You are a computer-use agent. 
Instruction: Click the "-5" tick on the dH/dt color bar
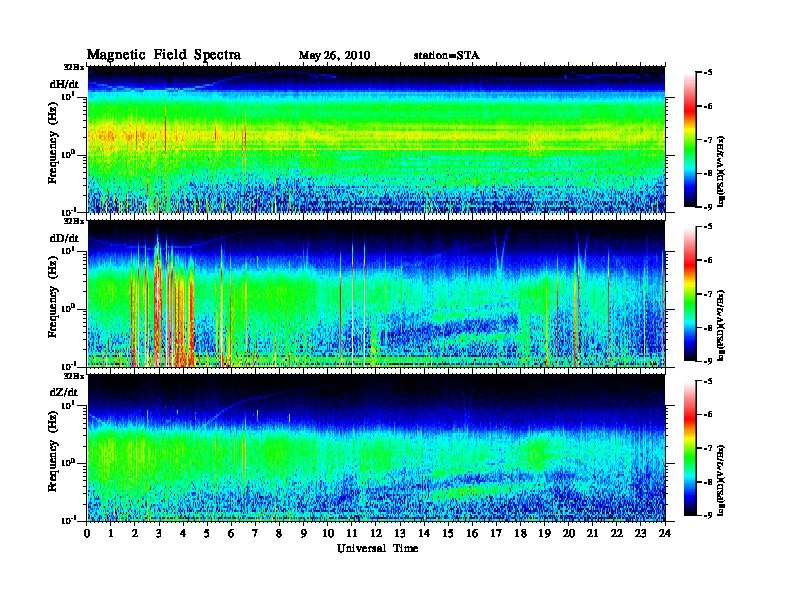(x=708, y=73)
